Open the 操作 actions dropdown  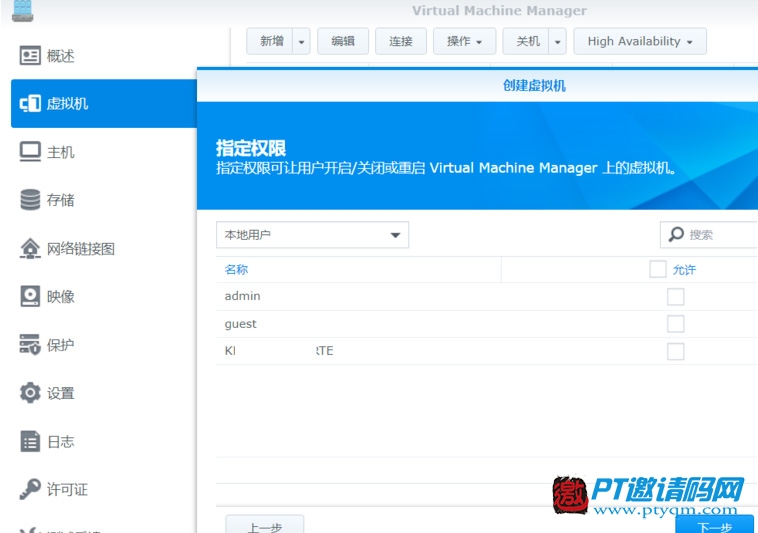(x=464, y=42)
